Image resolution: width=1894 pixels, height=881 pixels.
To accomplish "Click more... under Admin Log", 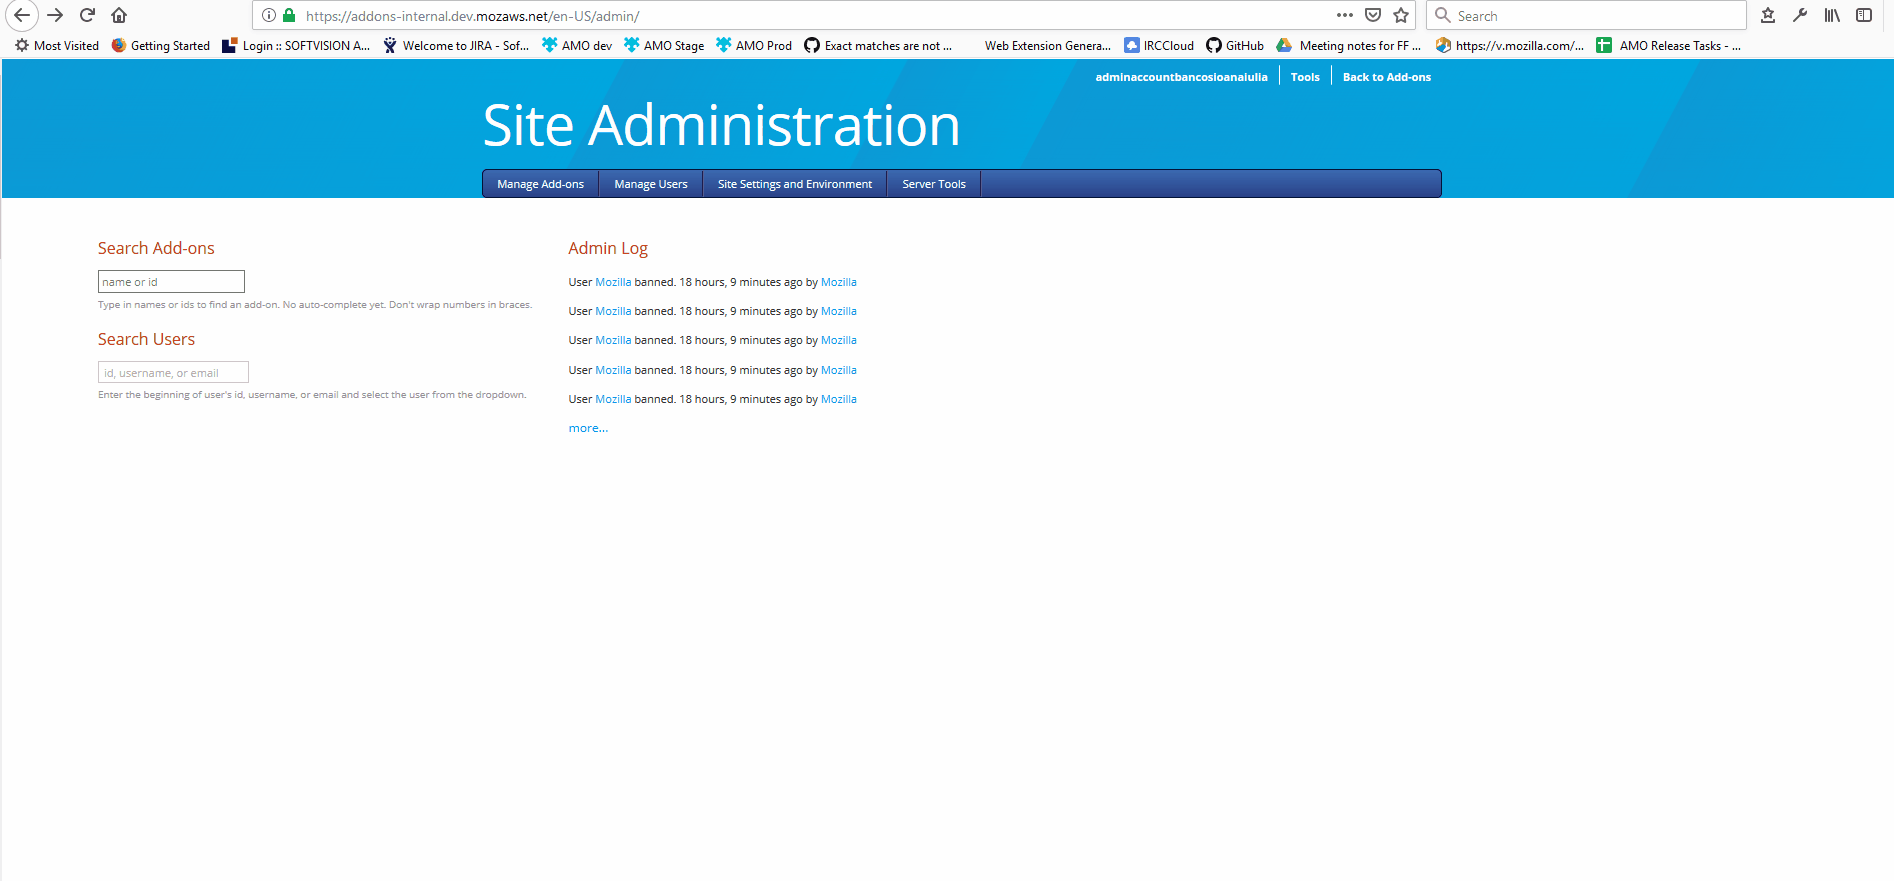I will pos(588,428).
